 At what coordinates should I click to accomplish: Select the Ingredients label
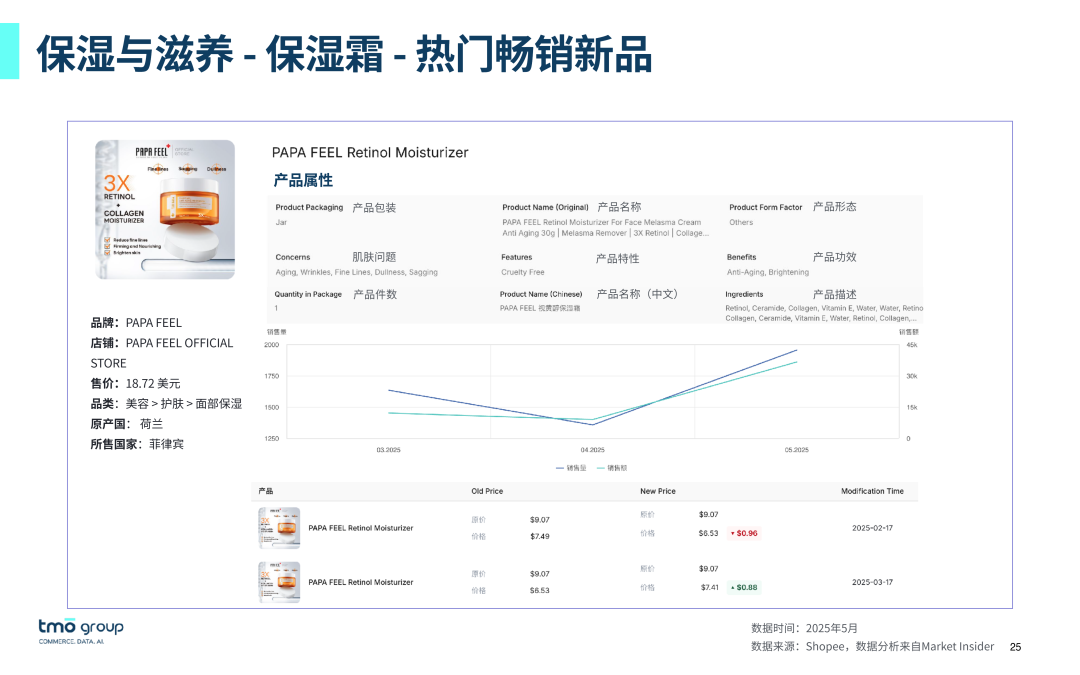(x=744, y=295)
